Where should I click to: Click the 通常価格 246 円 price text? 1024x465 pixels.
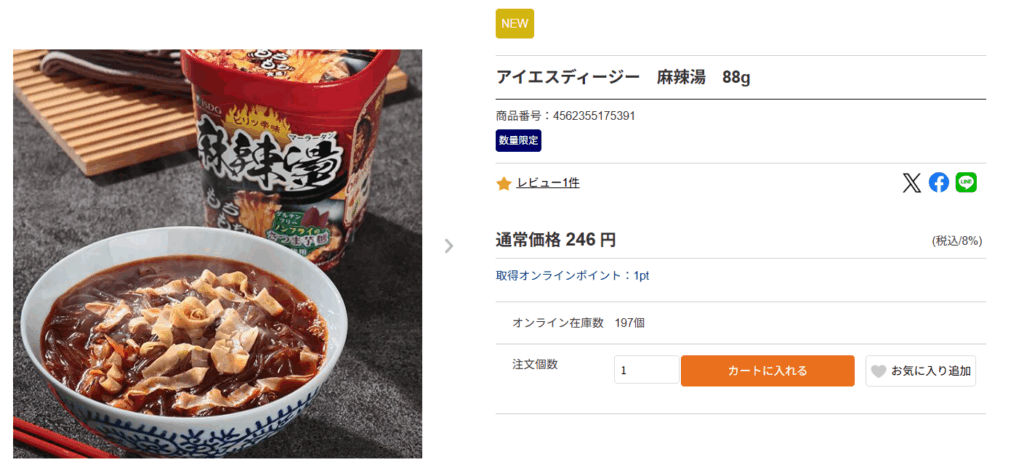pyautogui.click(x=555, y=240)
